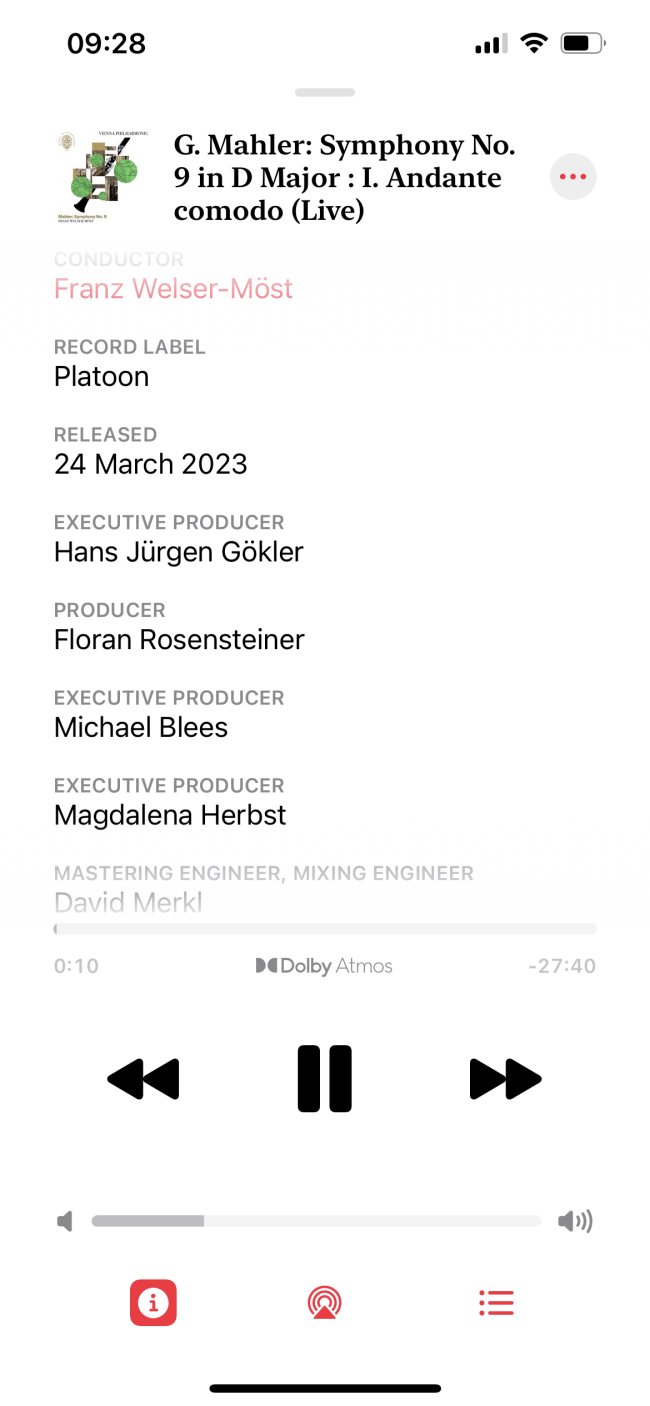Show the Up Next queue list
Screen dimensions: 650x1406
coord(496,1303)
